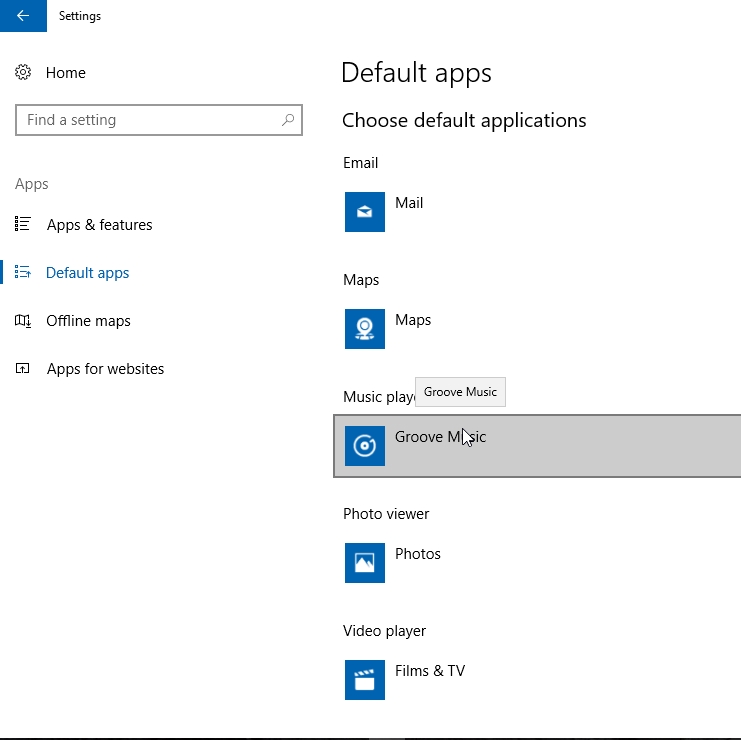Click the Default apps sidebar icon
This screenshot has width=741, height=740.
click(x=23, y=272)
